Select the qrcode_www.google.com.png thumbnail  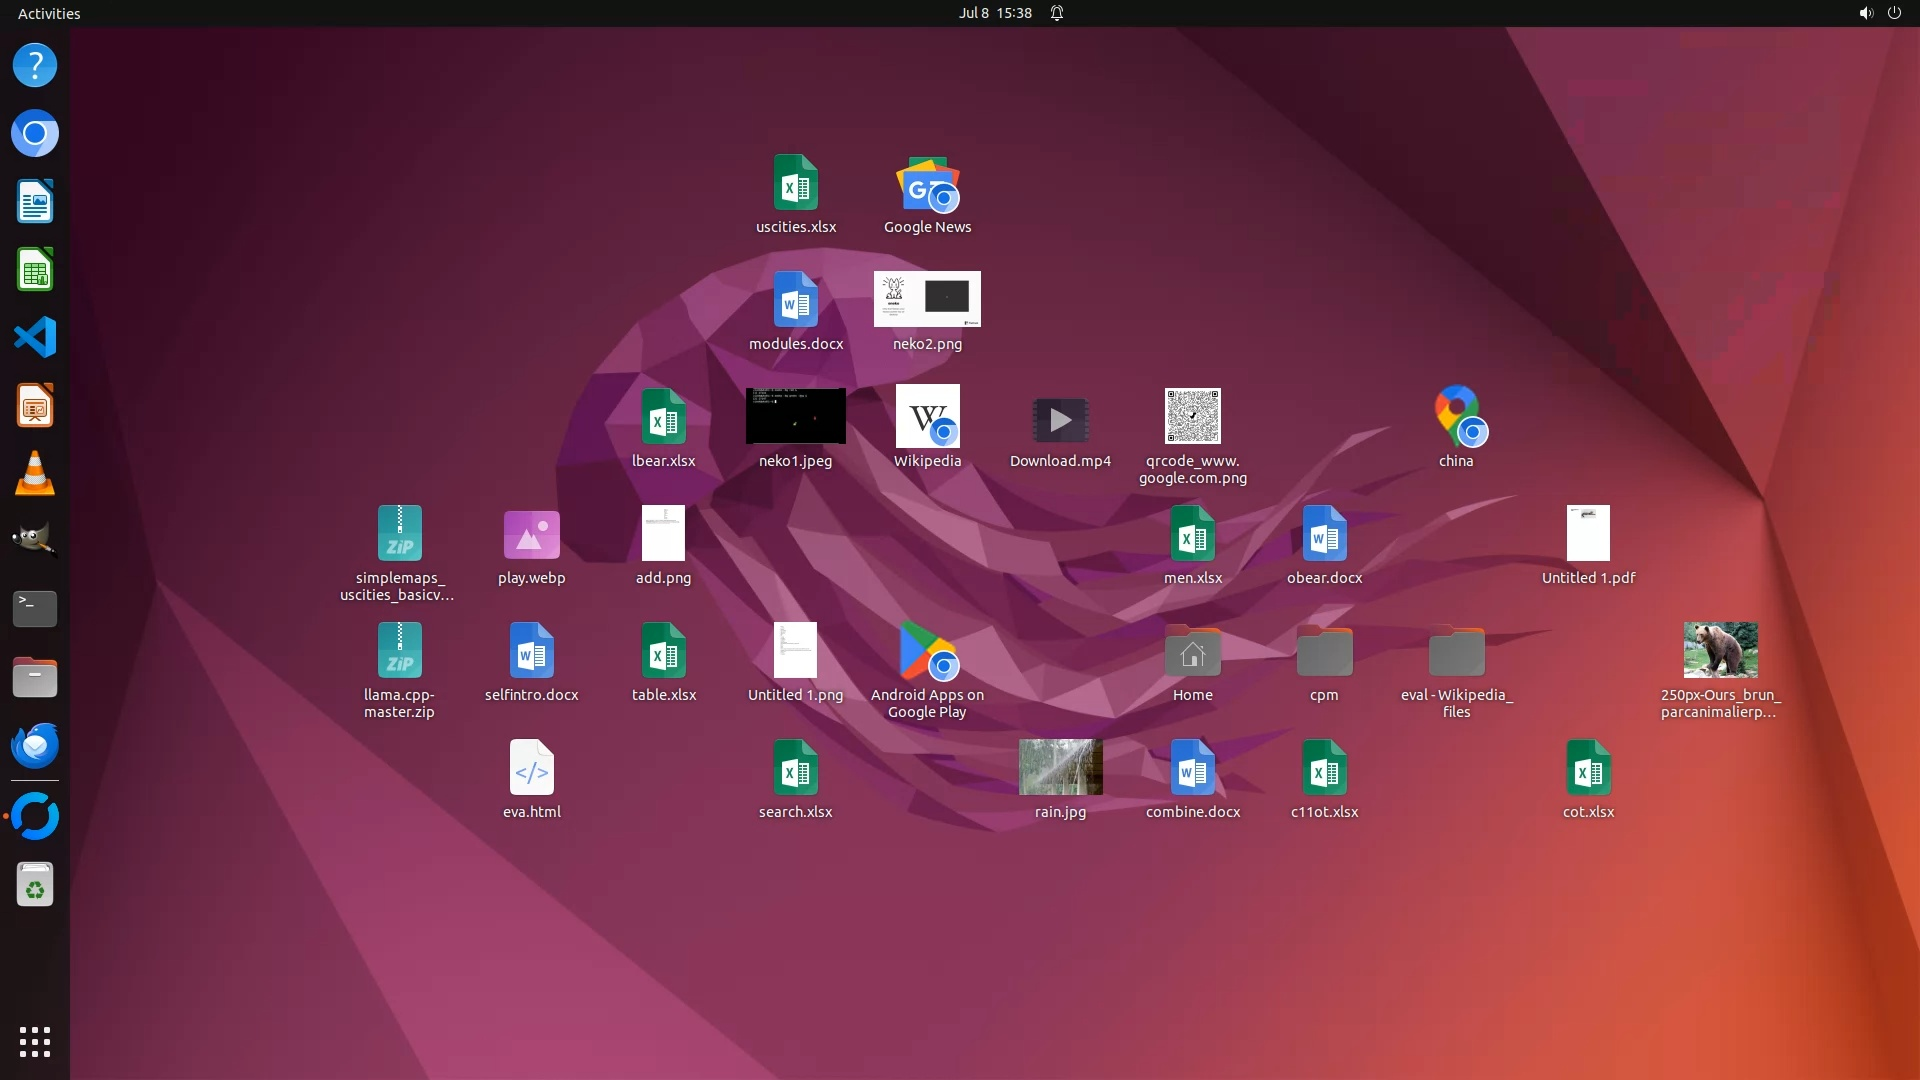click(1192, 416)
